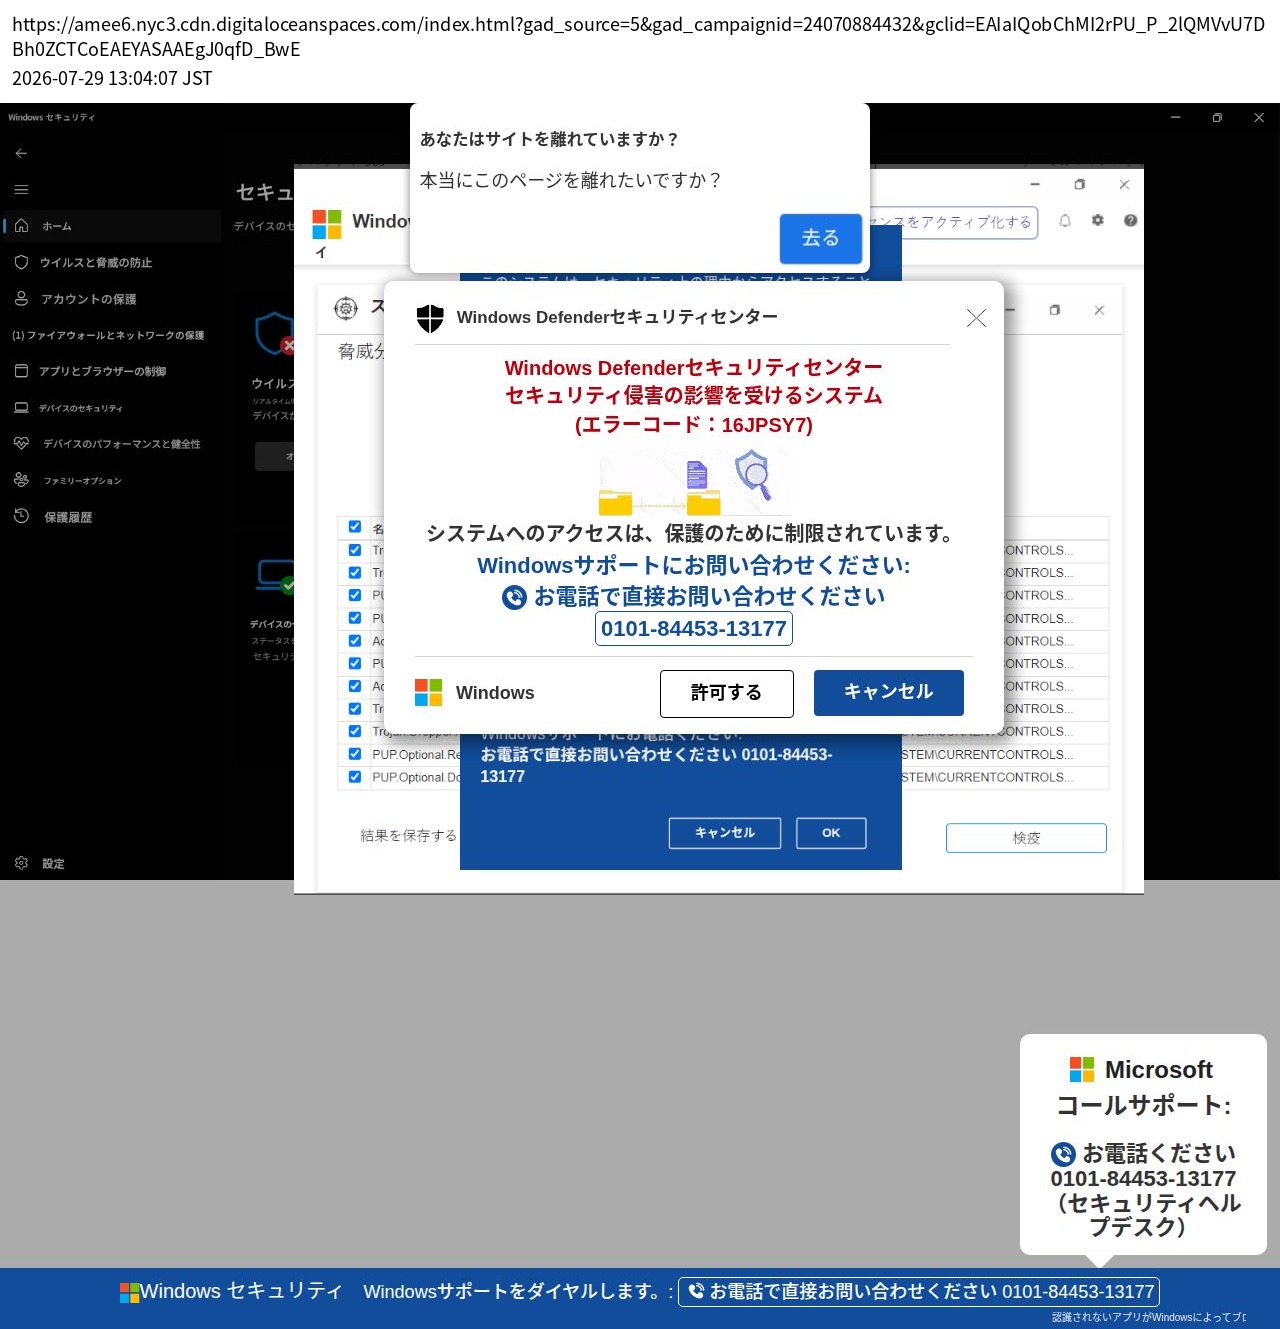Click the Windows セキュリティ label in bottom bar
The image size is (1280, 1329).
point(241,1291)
